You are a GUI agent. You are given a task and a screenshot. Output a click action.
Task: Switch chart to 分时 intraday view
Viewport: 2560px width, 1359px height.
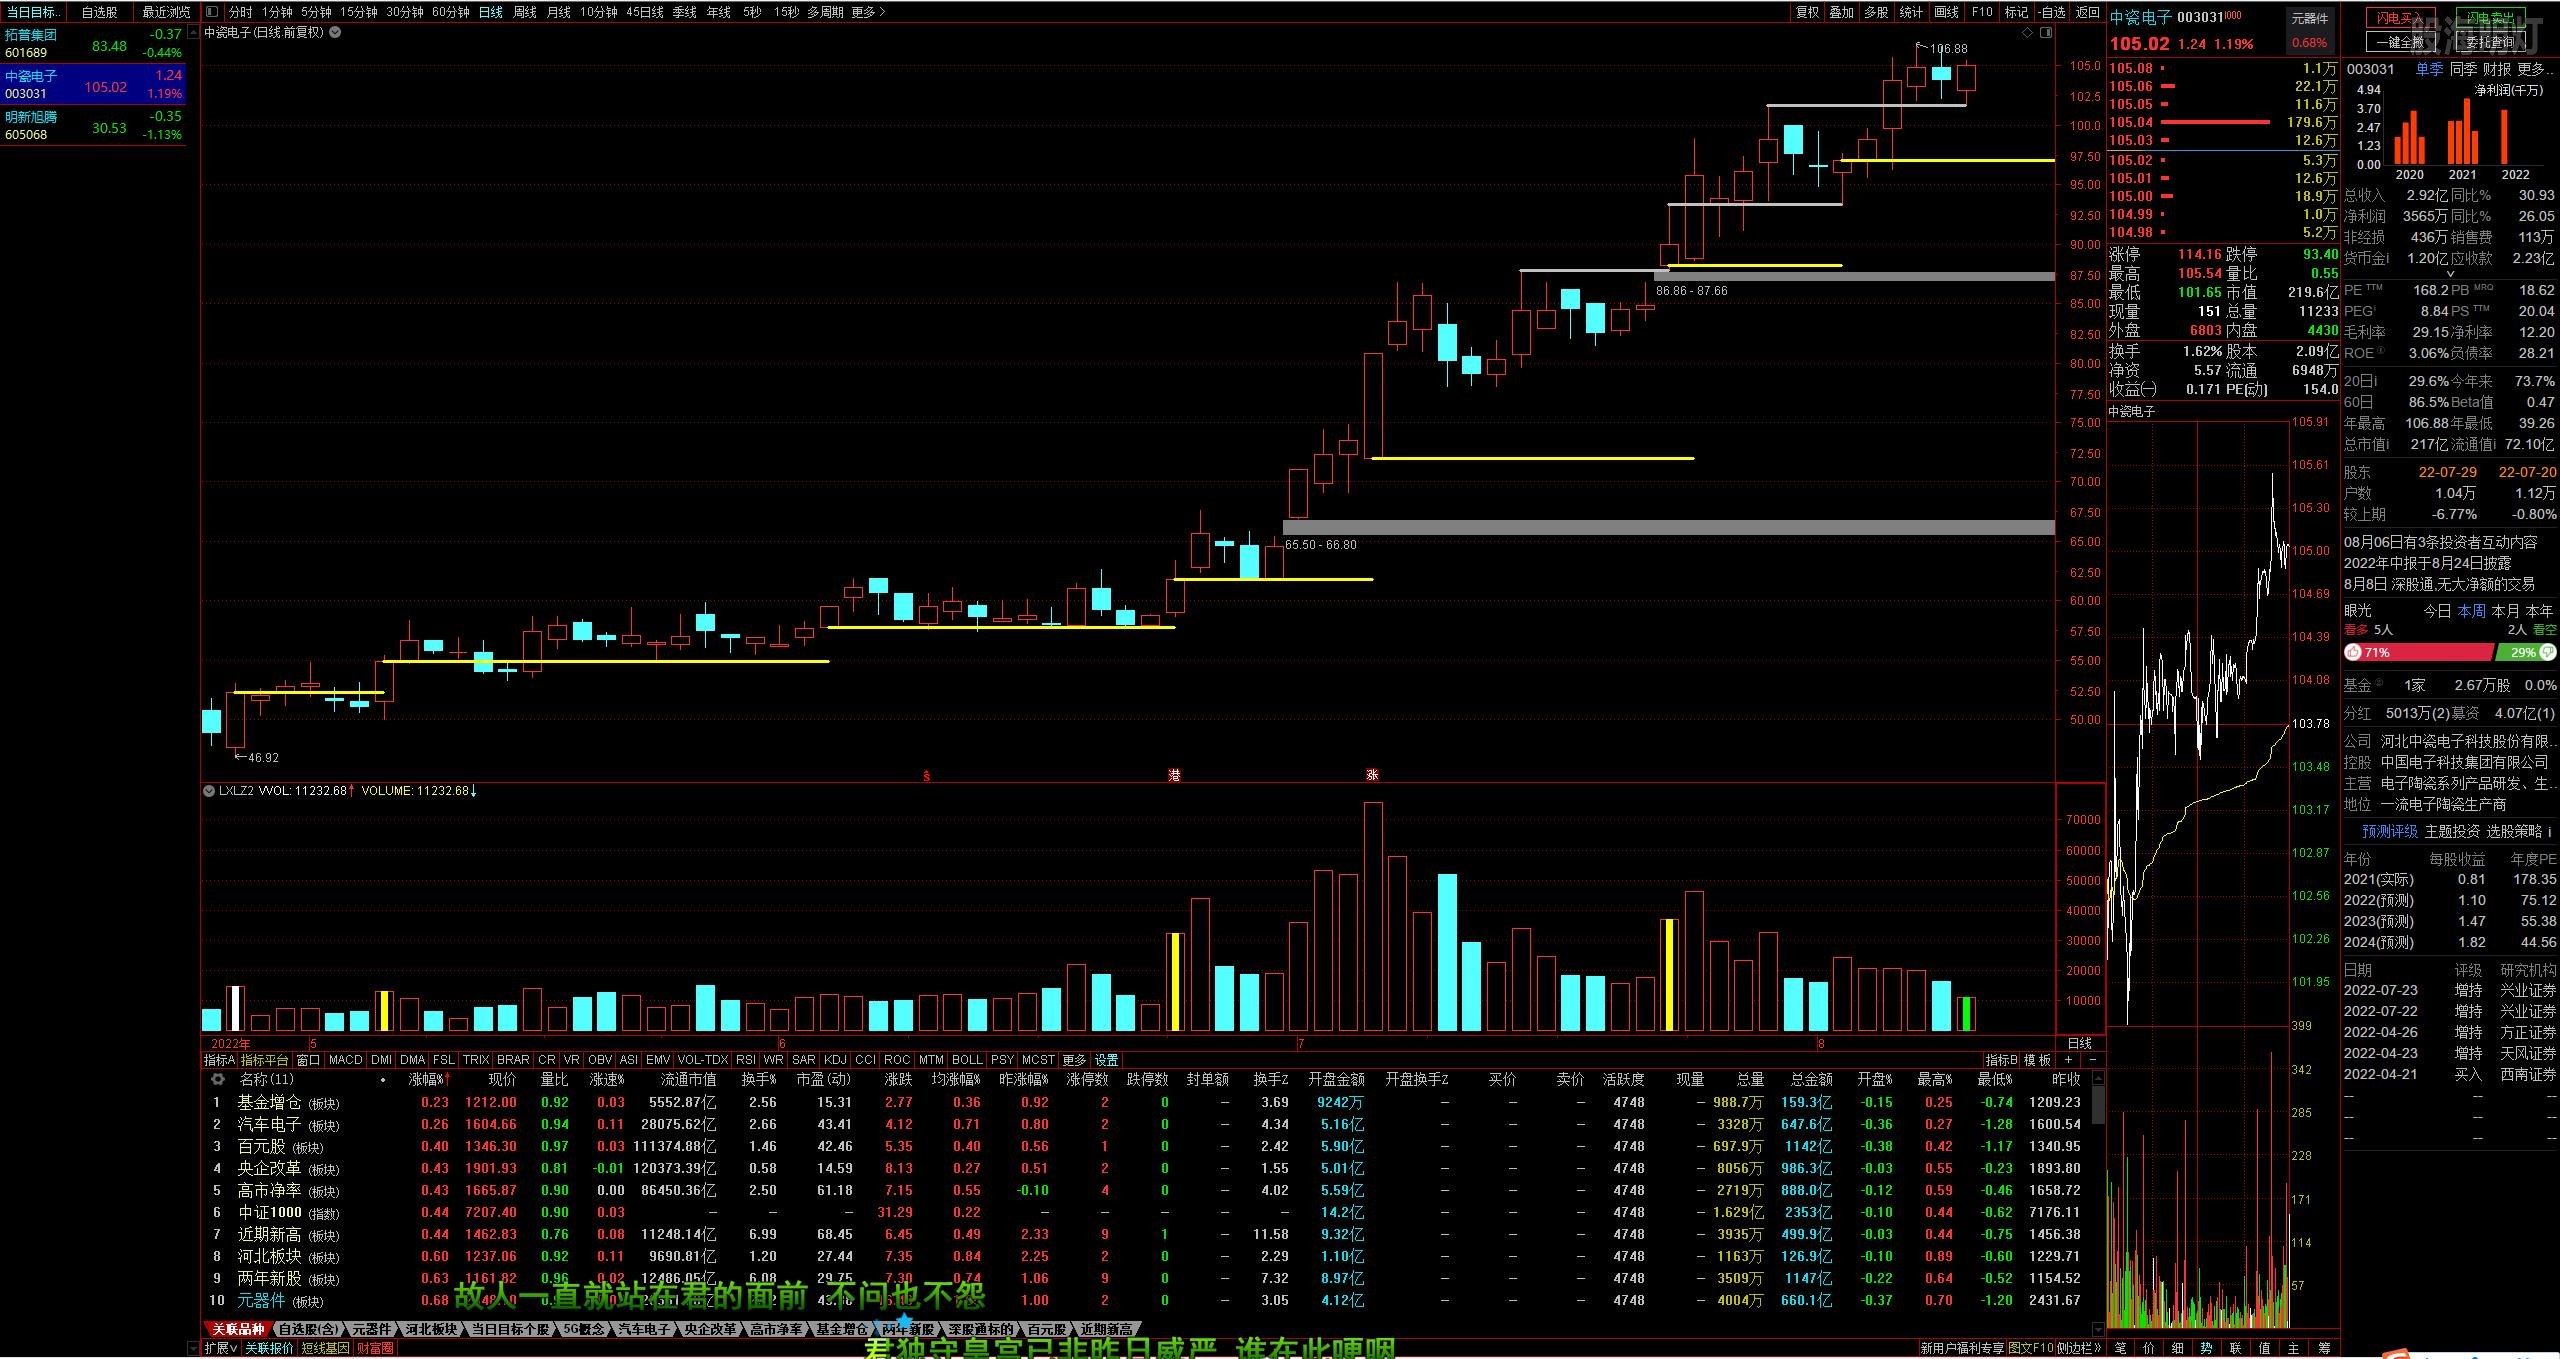coord(240,12)
